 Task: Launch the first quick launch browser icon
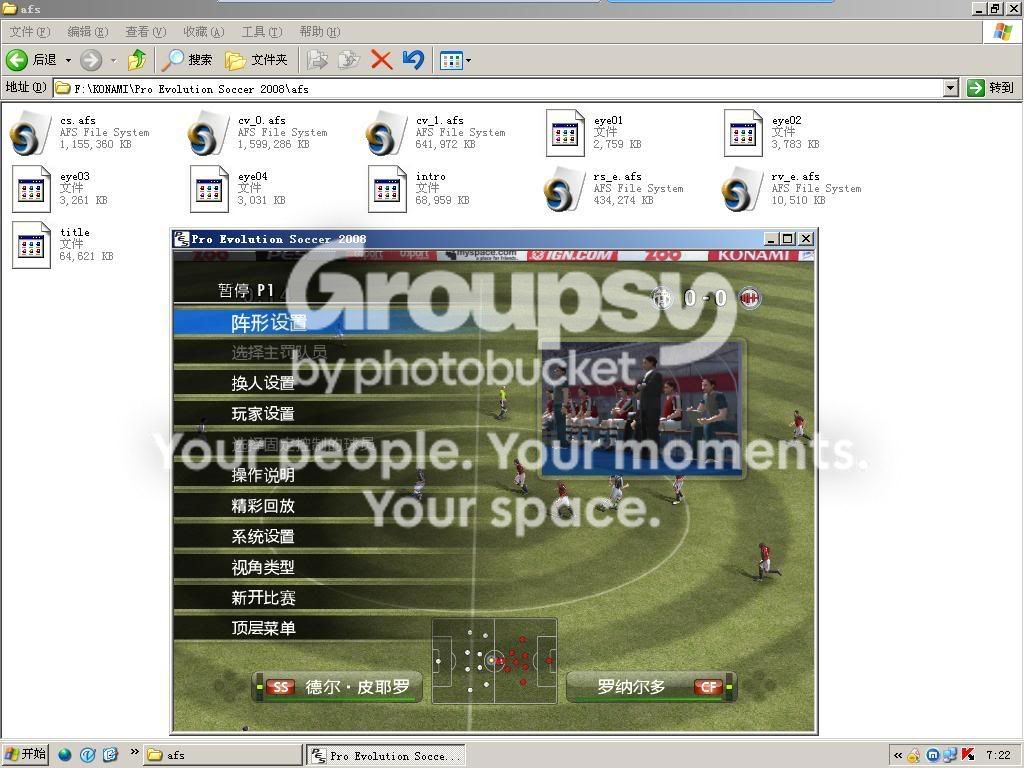pyautogui.click(x=65, y=755)
